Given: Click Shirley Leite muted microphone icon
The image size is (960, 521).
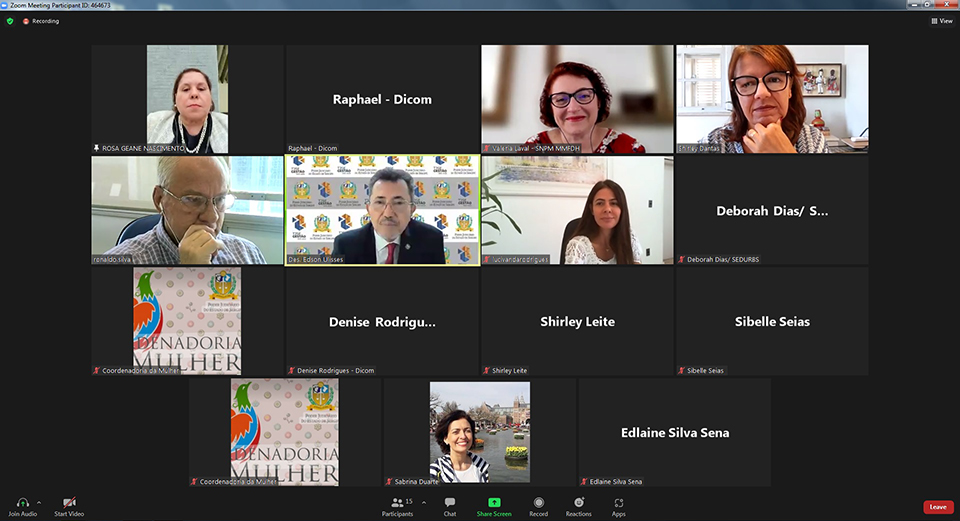Looking at the screenshot, I should point(487,371).
